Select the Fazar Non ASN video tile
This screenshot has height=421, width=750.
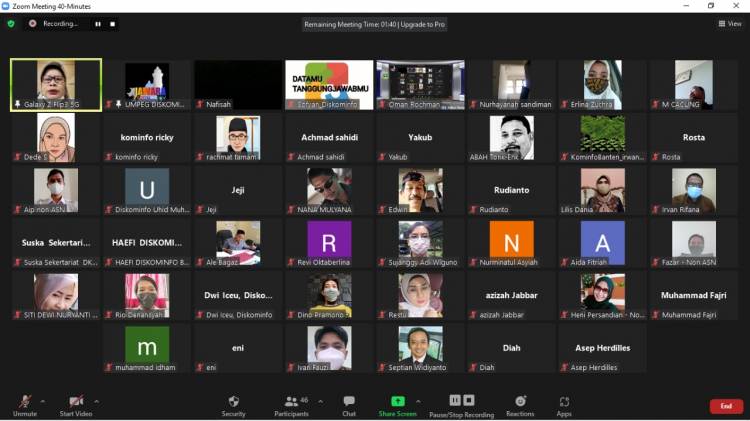[x=694, y=243]
